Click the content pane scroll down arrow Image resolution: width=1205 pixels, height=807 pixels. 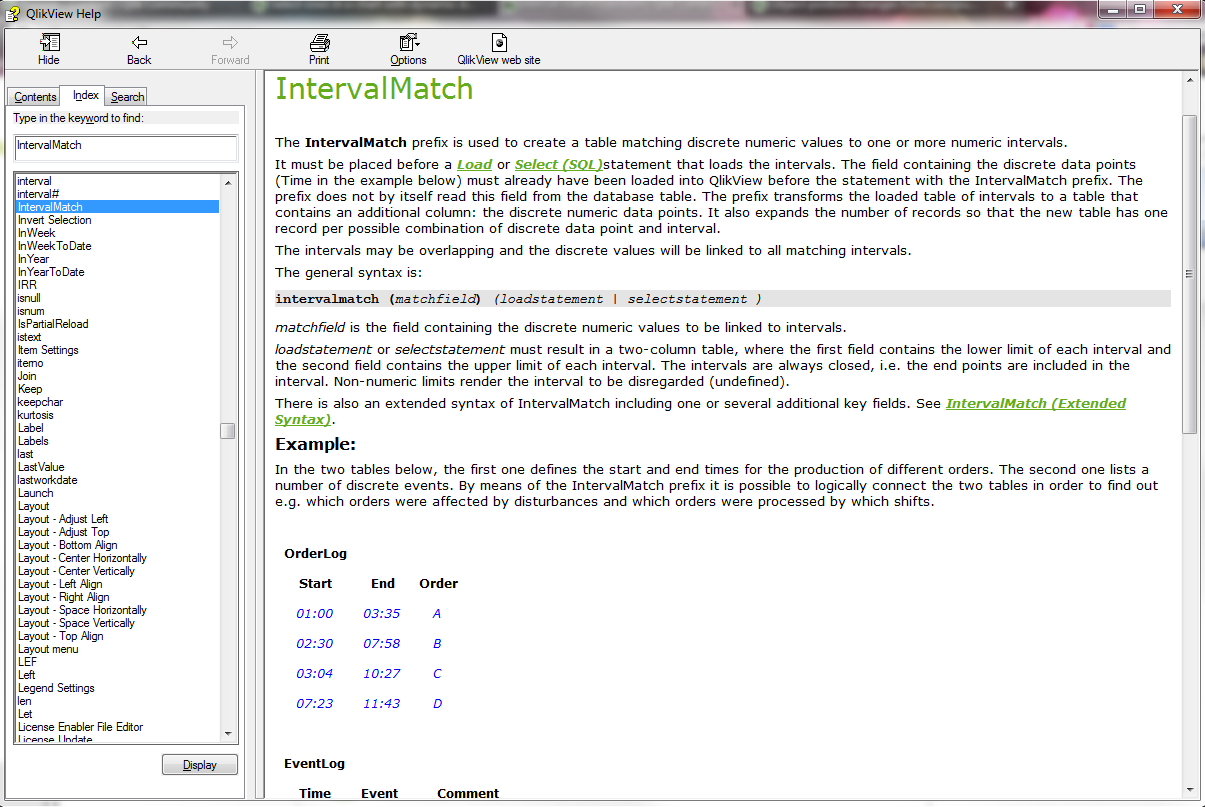1190,792
